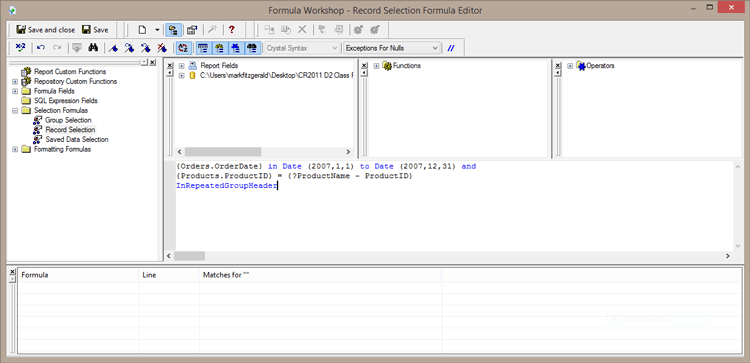Select Report Custom Functions tree node
This screenshot has height=363, width=750.
[x=70, y=72]
